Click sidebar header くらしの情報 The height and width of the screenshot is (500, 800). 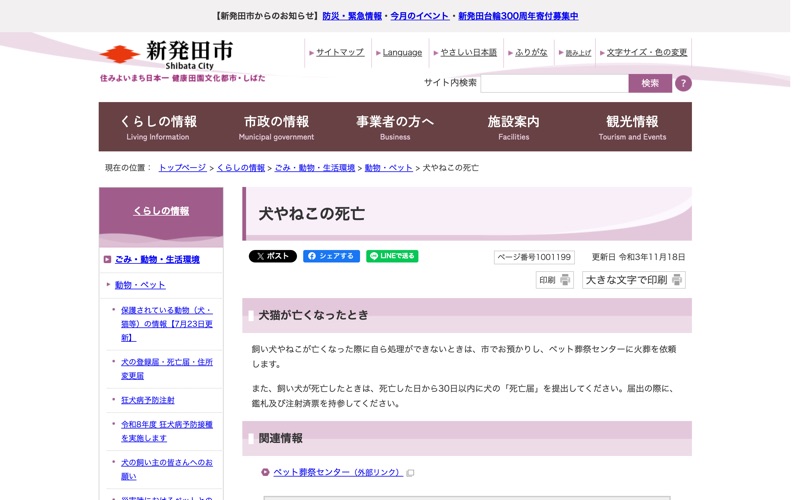click(x=161, y=211)
